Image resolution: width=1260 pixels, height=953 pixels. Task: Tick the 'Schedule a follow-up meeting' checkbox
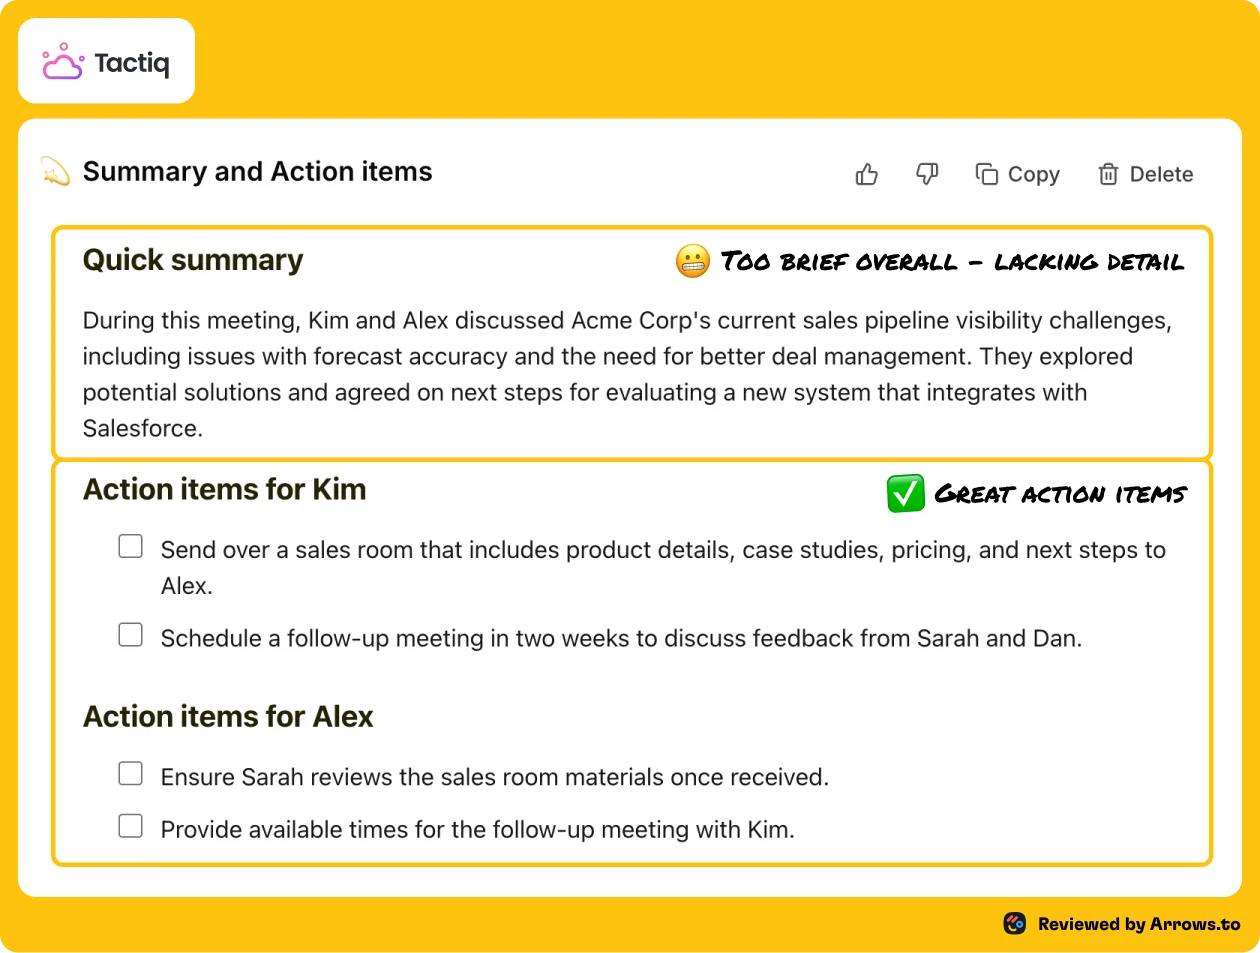tap(131, 635)
